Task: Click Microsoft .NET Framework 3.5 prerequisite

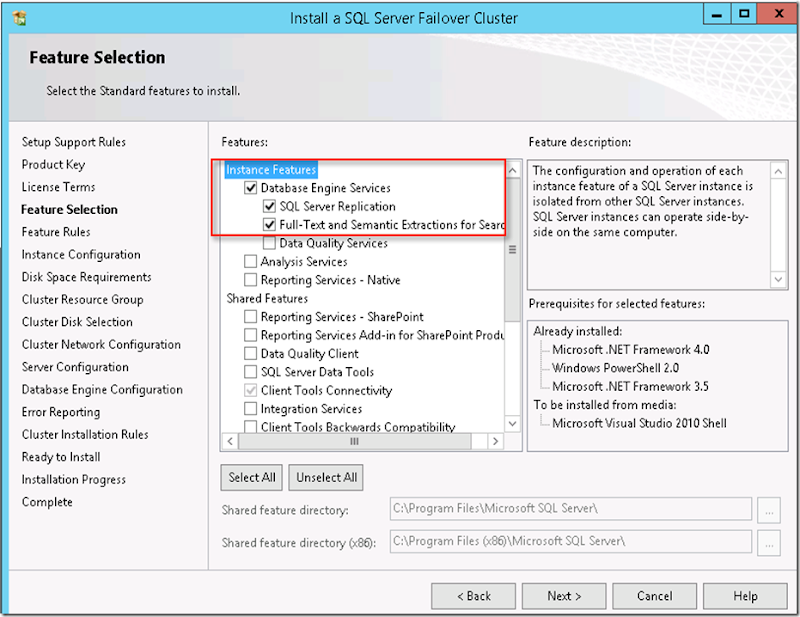Action: coord(630,386)
